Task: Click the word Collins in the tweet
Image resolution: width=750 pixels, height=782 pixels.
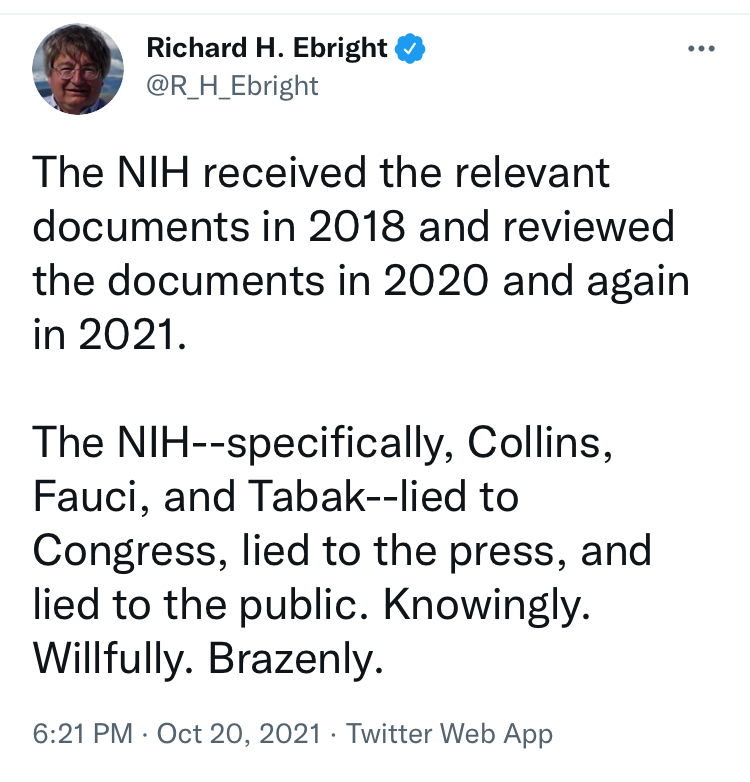Action: coord(535,442)
